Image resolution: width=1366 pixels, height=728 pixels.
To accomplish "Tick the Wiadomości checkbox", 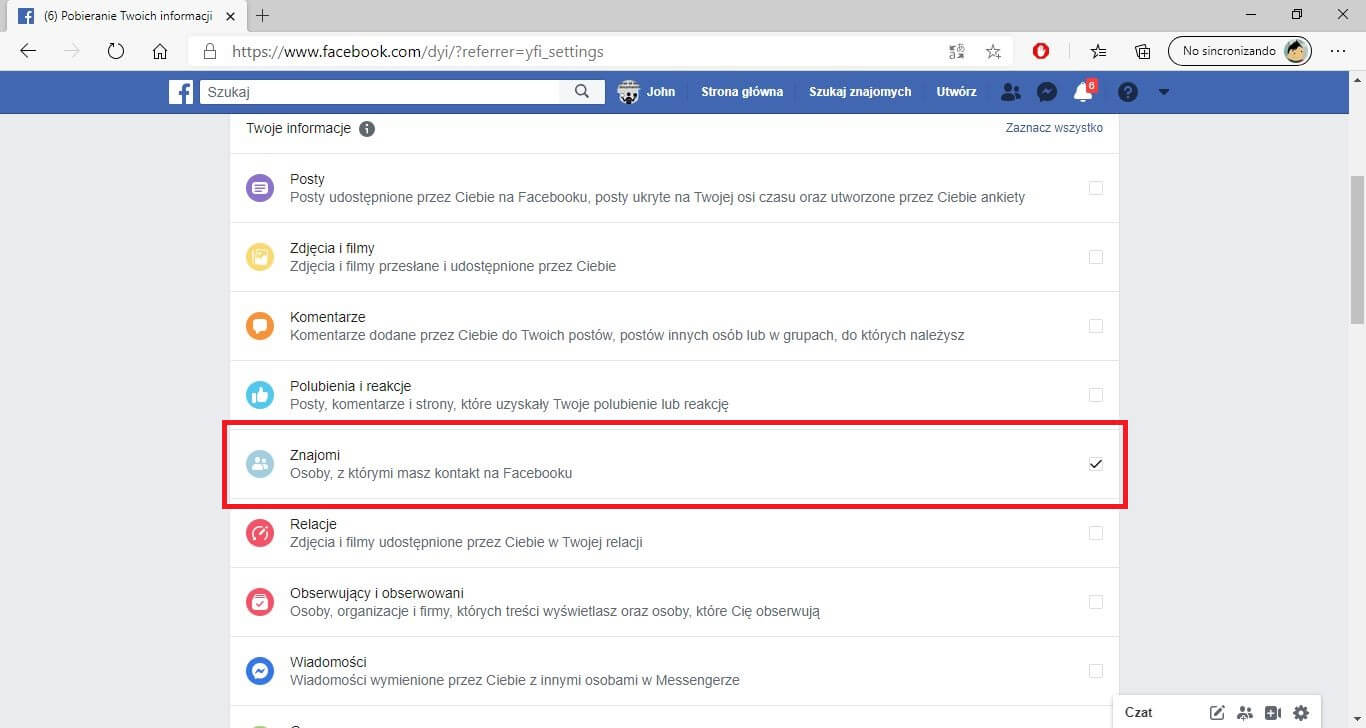I will (1096, 671).
